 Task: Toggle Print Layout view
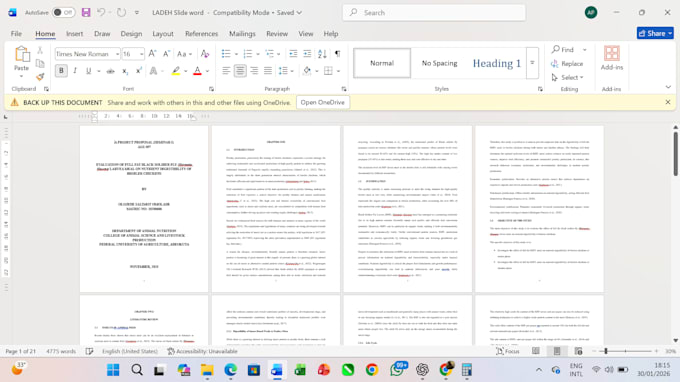(557, 351)
